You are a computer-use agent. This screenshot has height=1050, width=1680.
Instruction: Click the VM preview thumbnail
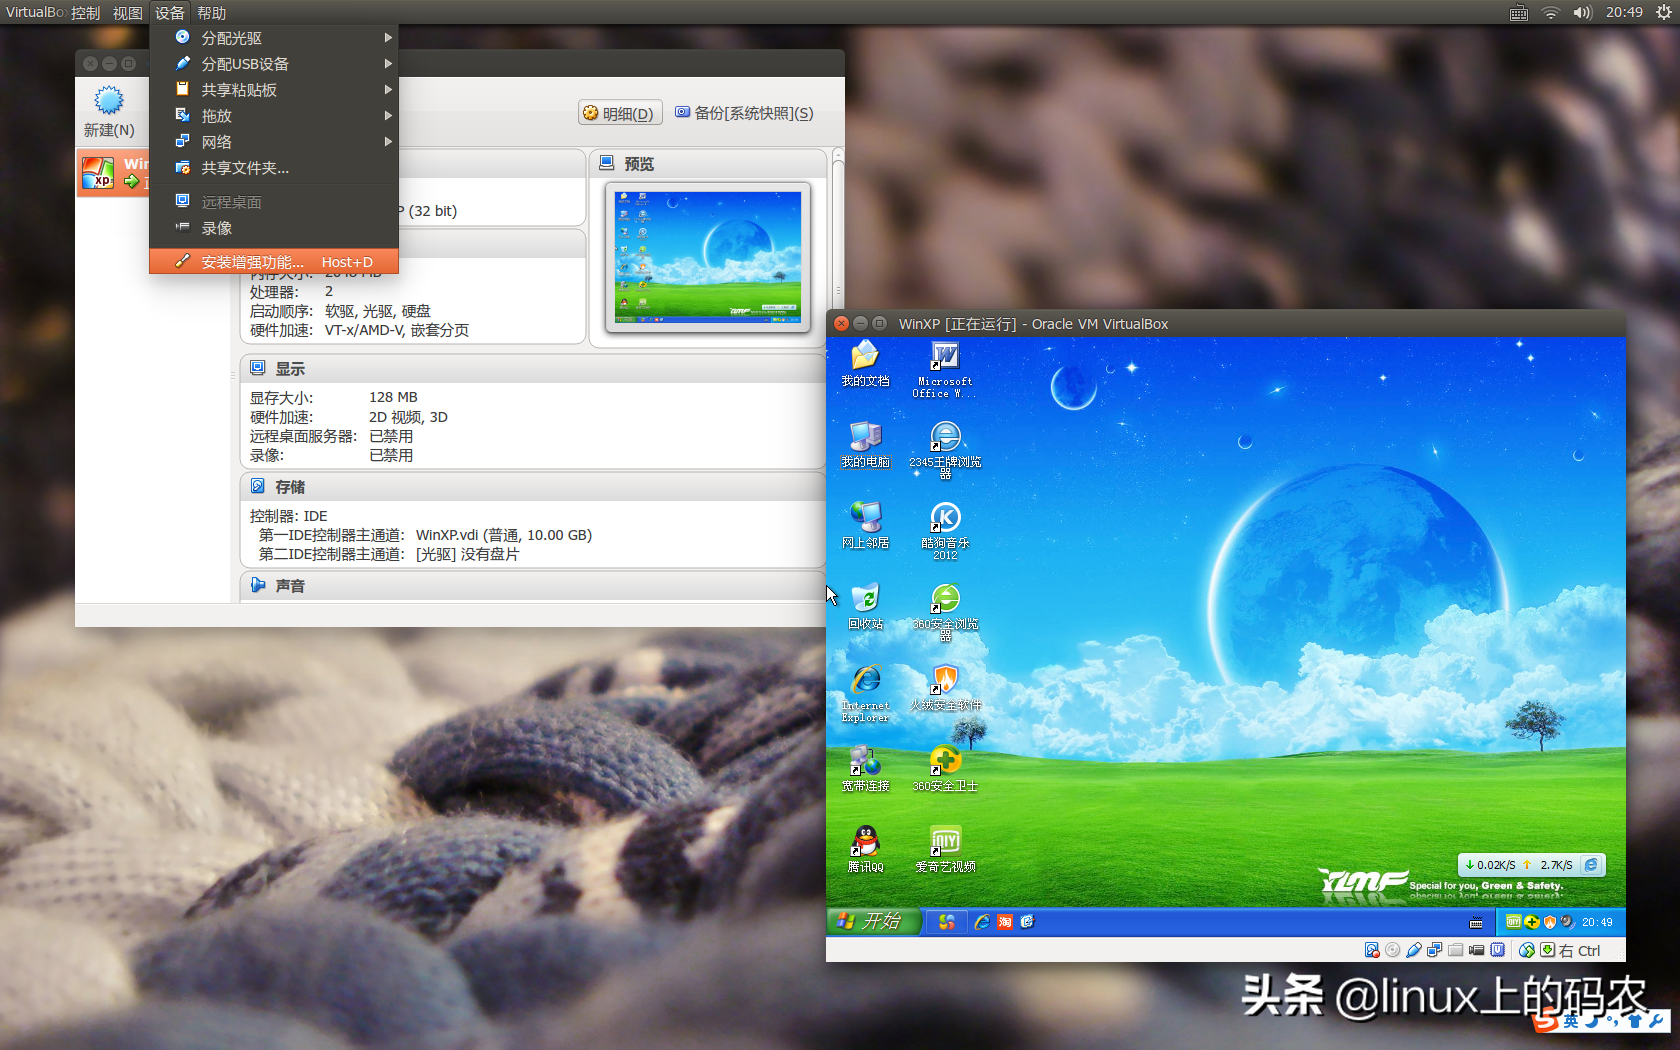708,257
